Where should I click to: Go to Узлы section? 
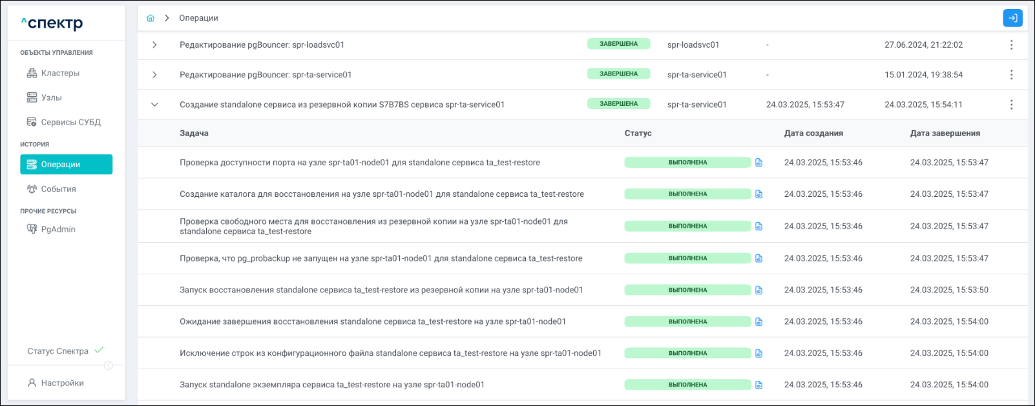tap(51, 97)
